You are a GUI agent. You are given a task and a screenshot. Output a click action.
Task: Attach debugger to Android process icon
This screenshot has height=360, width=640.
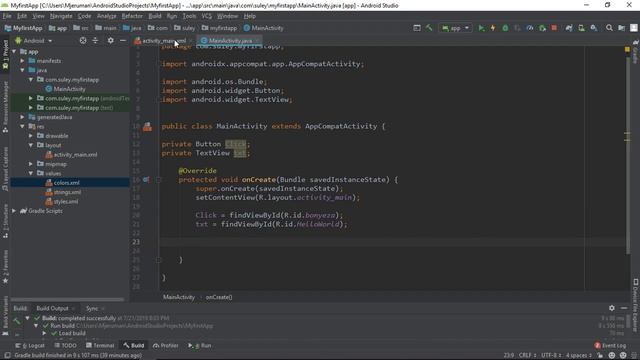(x=542, y=28)
